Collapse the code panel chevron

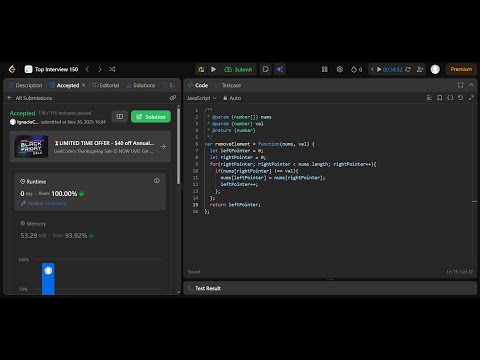pos(471,85)
